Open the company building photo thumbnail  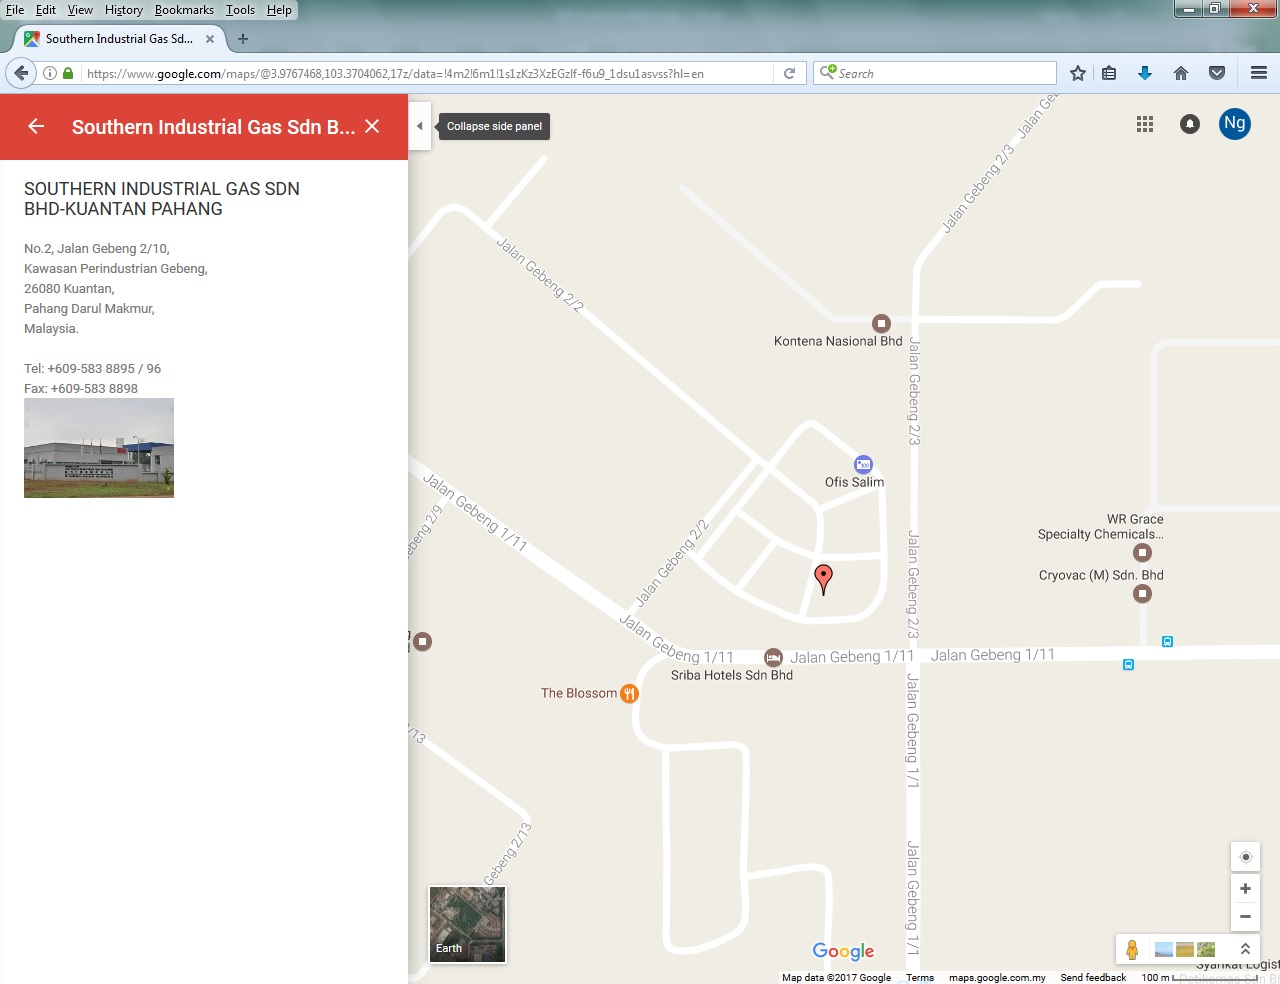point(99,448)
